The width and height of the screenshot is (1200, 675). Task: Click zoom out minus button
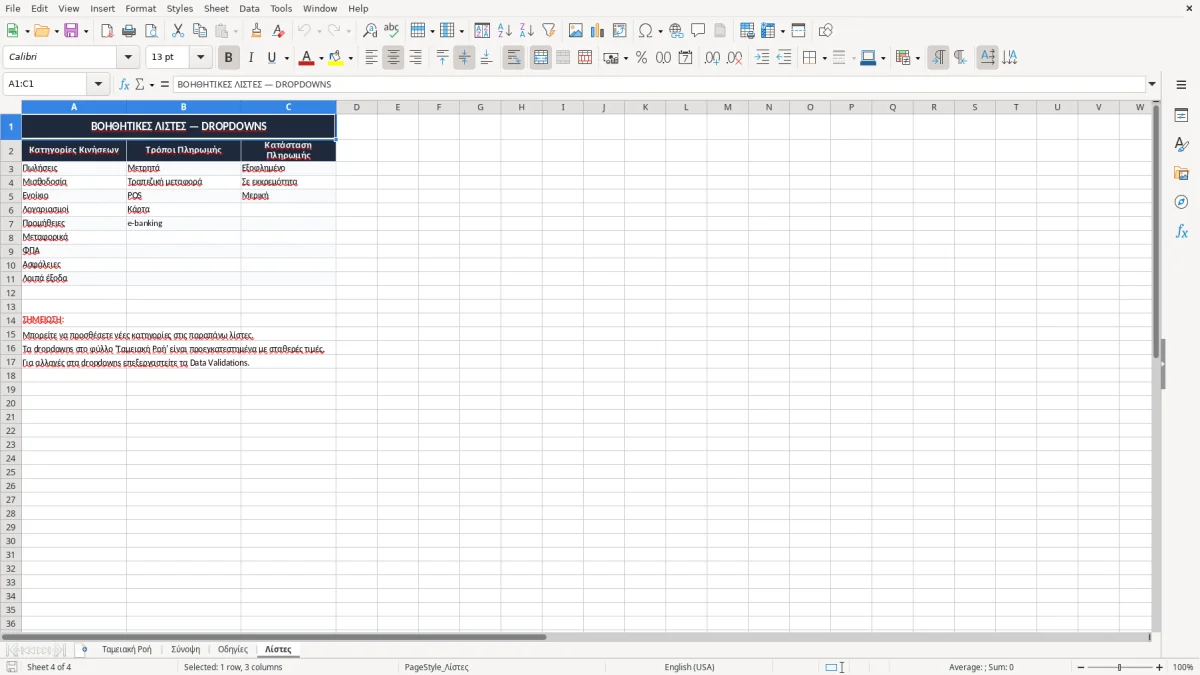click(1081, 667)
